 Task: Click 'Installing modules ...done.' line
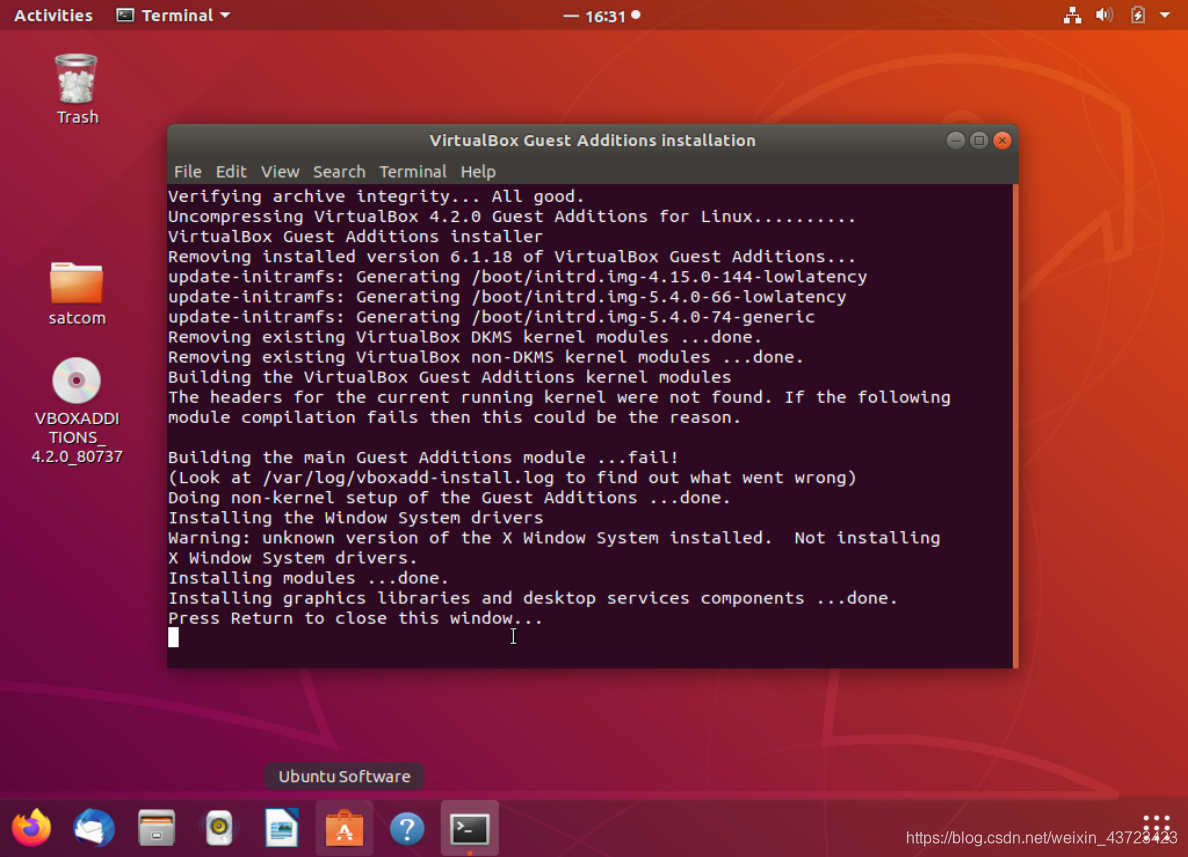click(308, 578)
